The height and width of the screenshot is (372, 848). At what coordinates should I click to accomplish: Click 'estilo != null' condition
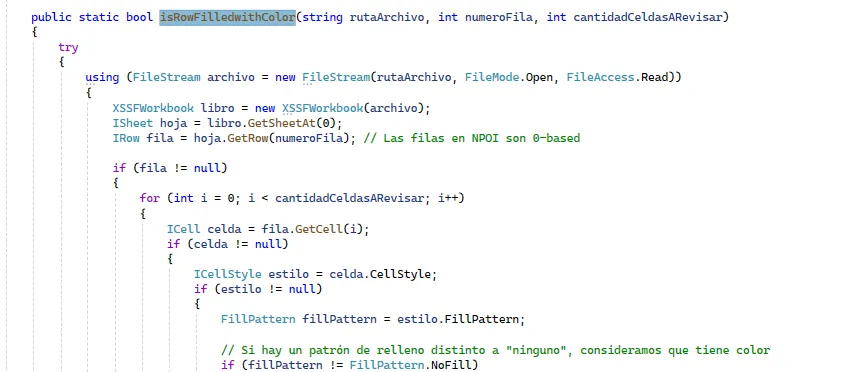point(268,289)
